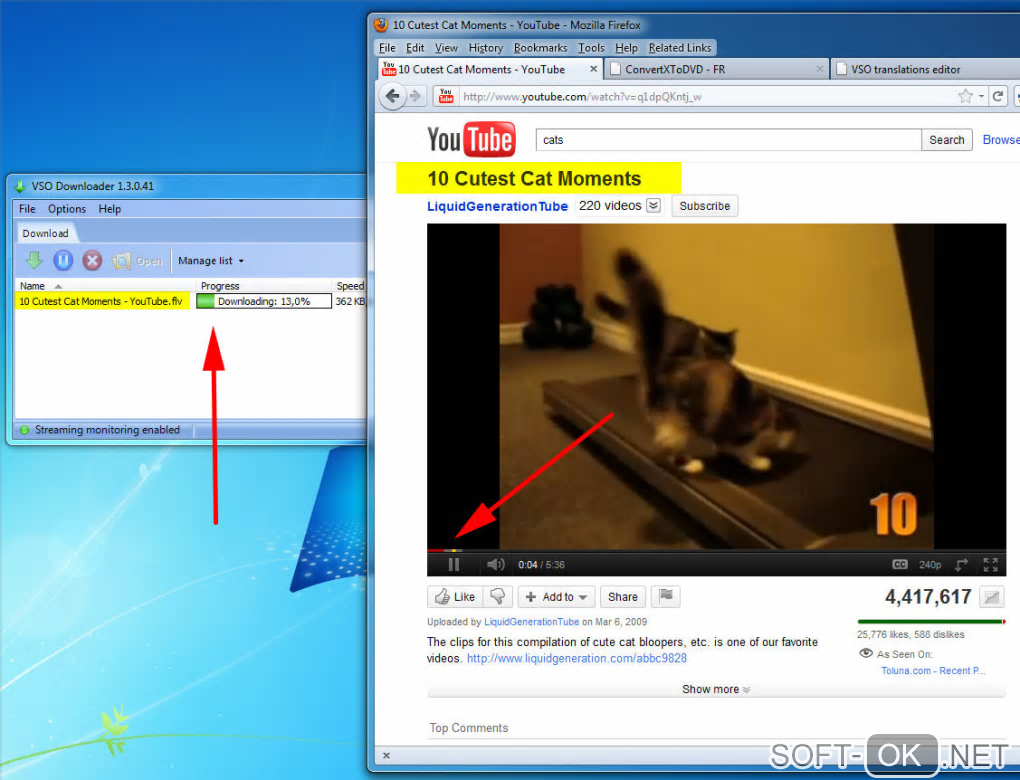
Task: Click the cat video player frame
Action: [716, 386]
